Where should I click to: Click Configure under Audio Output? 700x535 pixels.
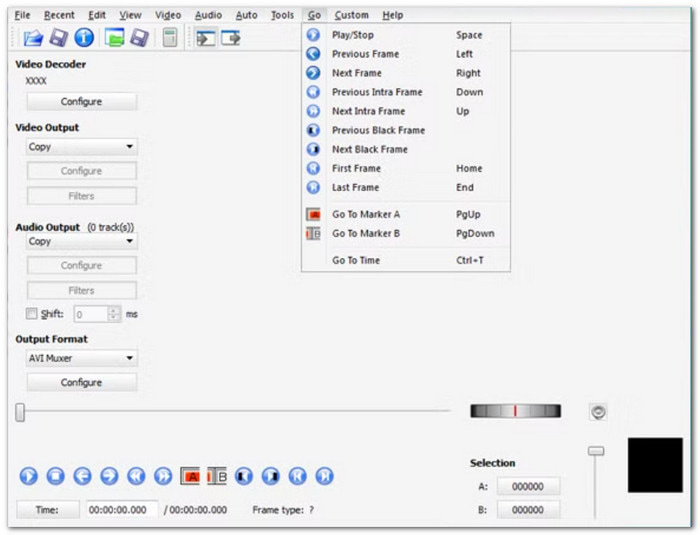[x=82, y=266]
